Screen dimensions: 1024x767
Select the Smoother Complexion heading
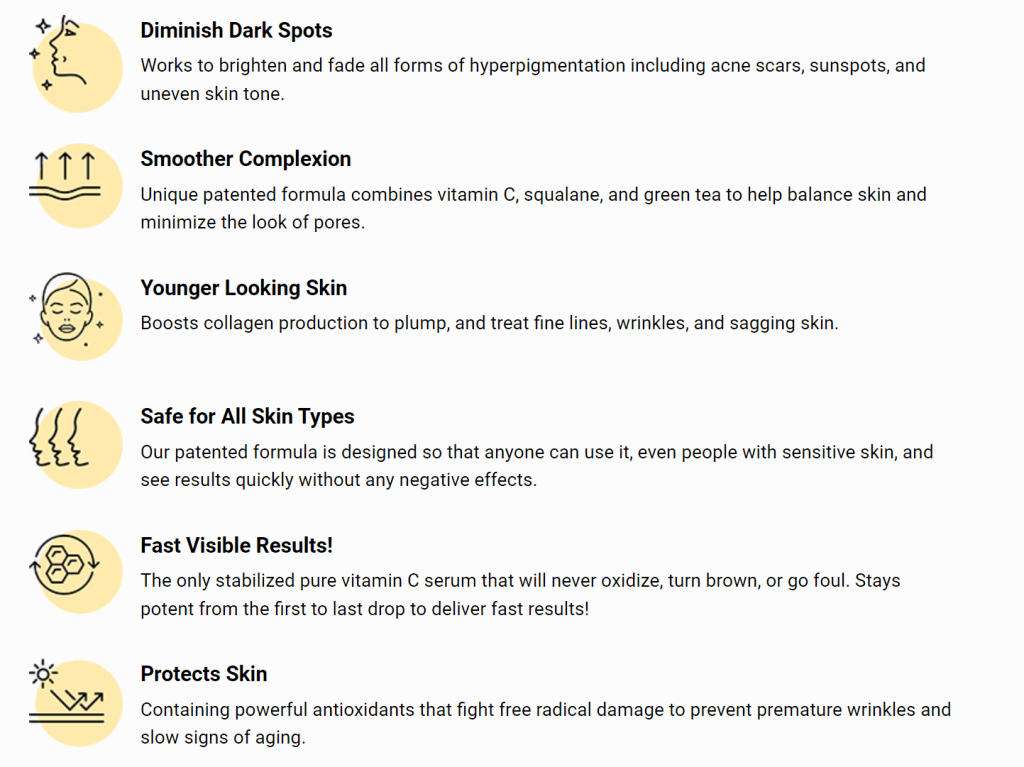[246, 159]
